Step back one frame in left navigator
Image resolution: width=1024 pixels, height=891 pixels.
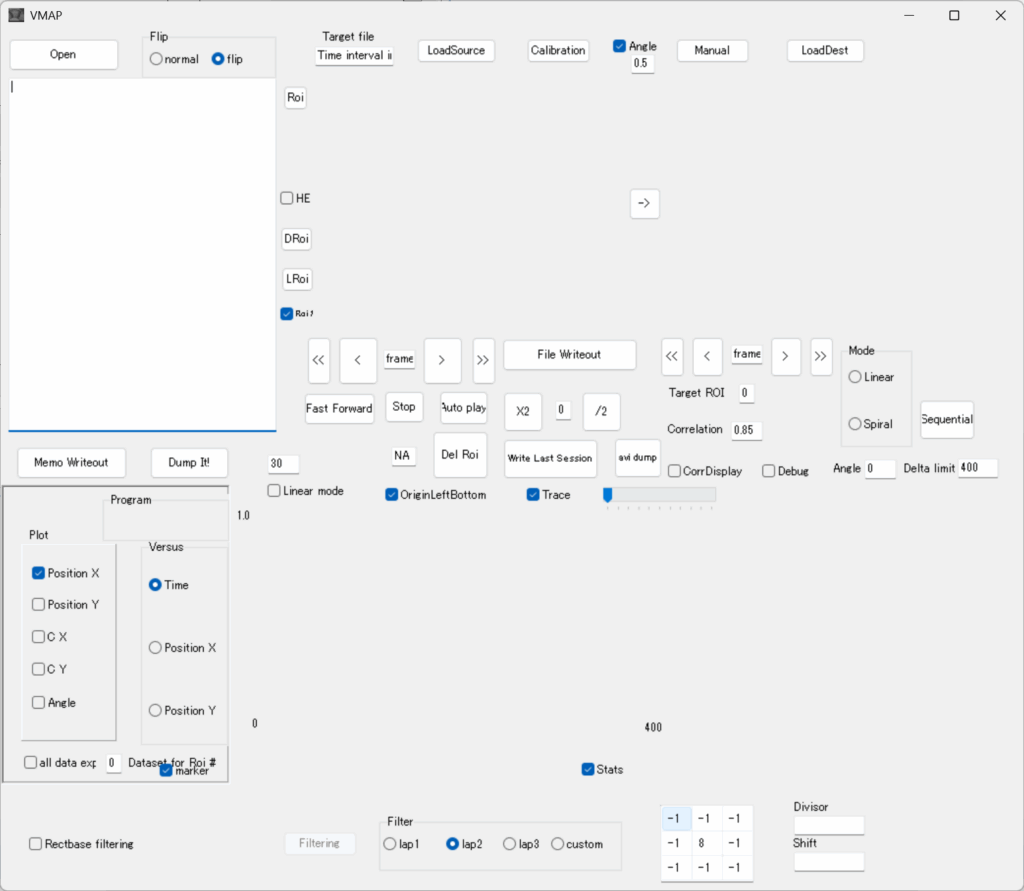point(358,360)
